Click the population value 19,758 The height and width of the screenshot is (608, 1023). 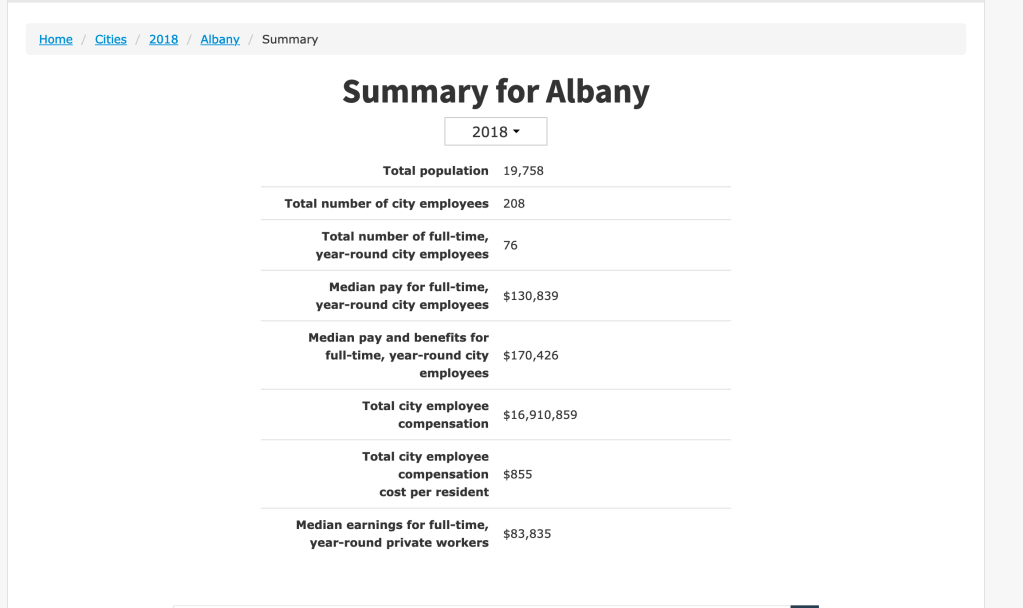[x=524, y=171]
